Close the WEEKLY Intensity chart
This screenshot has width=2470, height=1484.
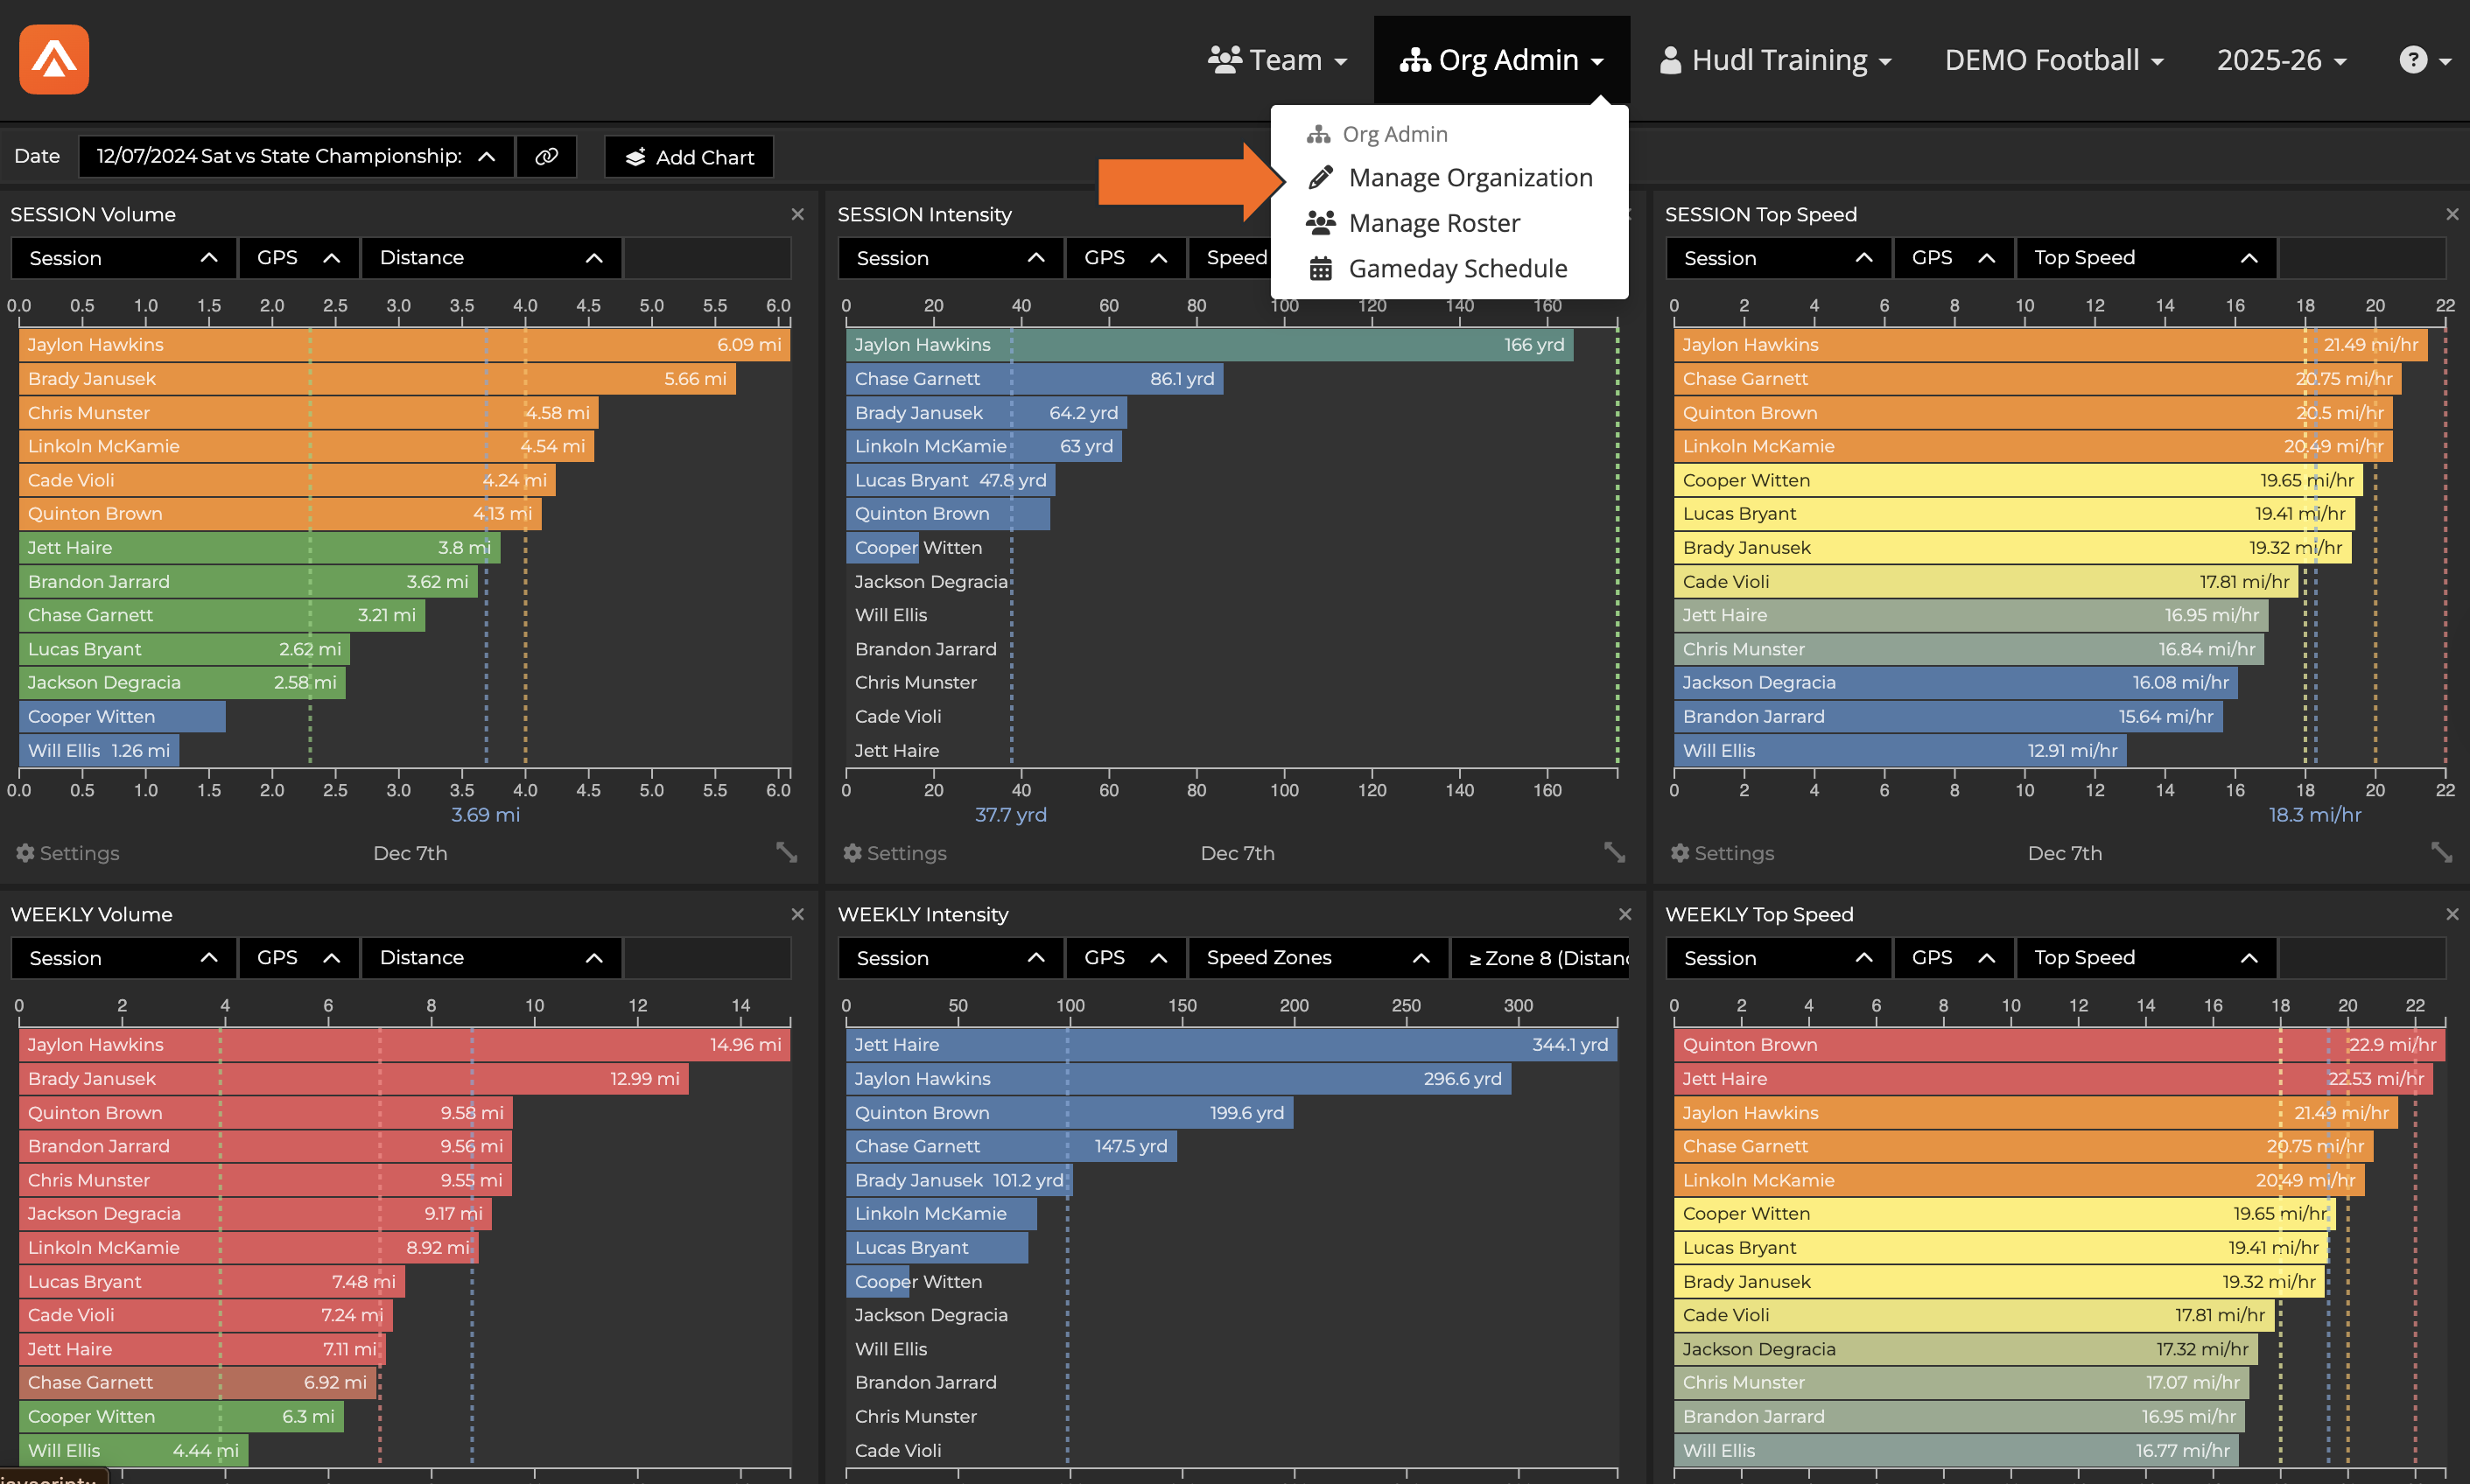tap(1625, 914)
